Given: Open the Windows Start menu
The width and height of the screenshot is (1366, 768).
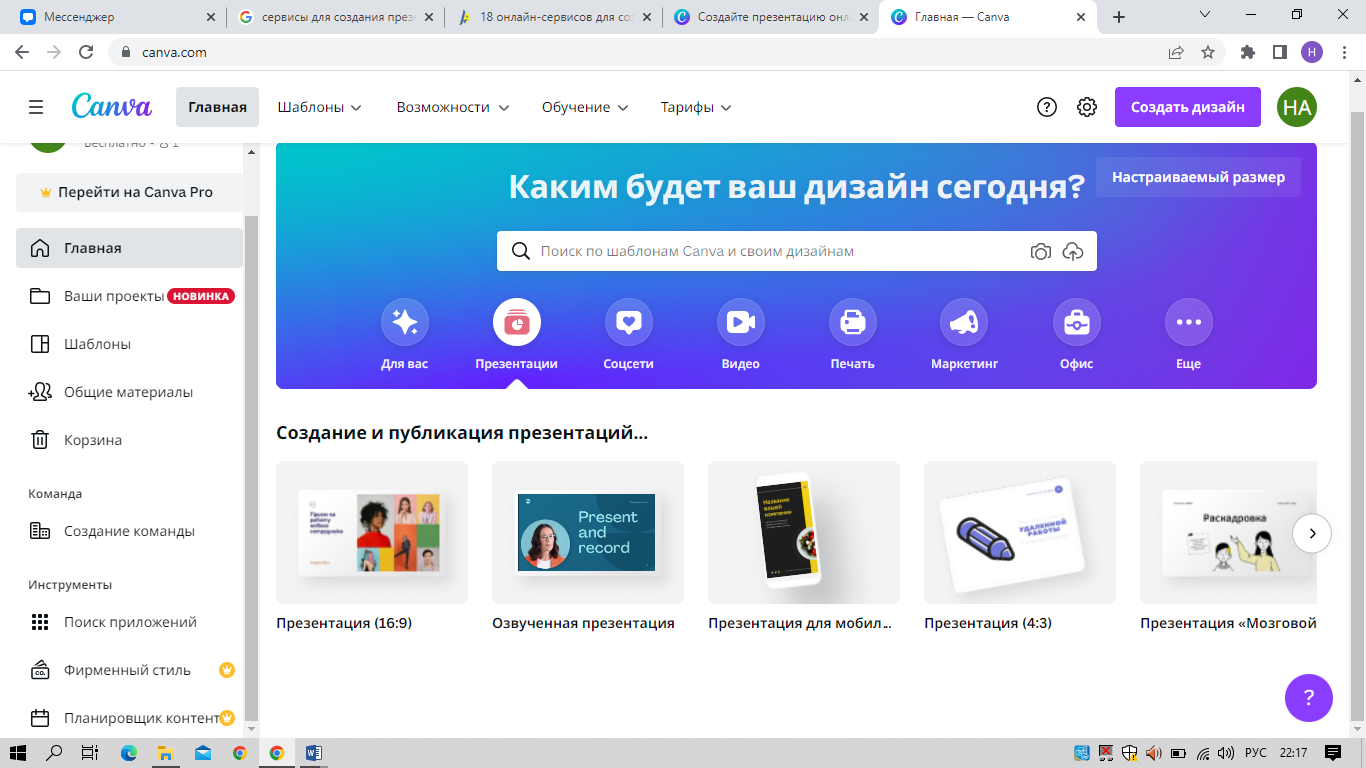Looking at the screenshot, I should coord(18,753).
